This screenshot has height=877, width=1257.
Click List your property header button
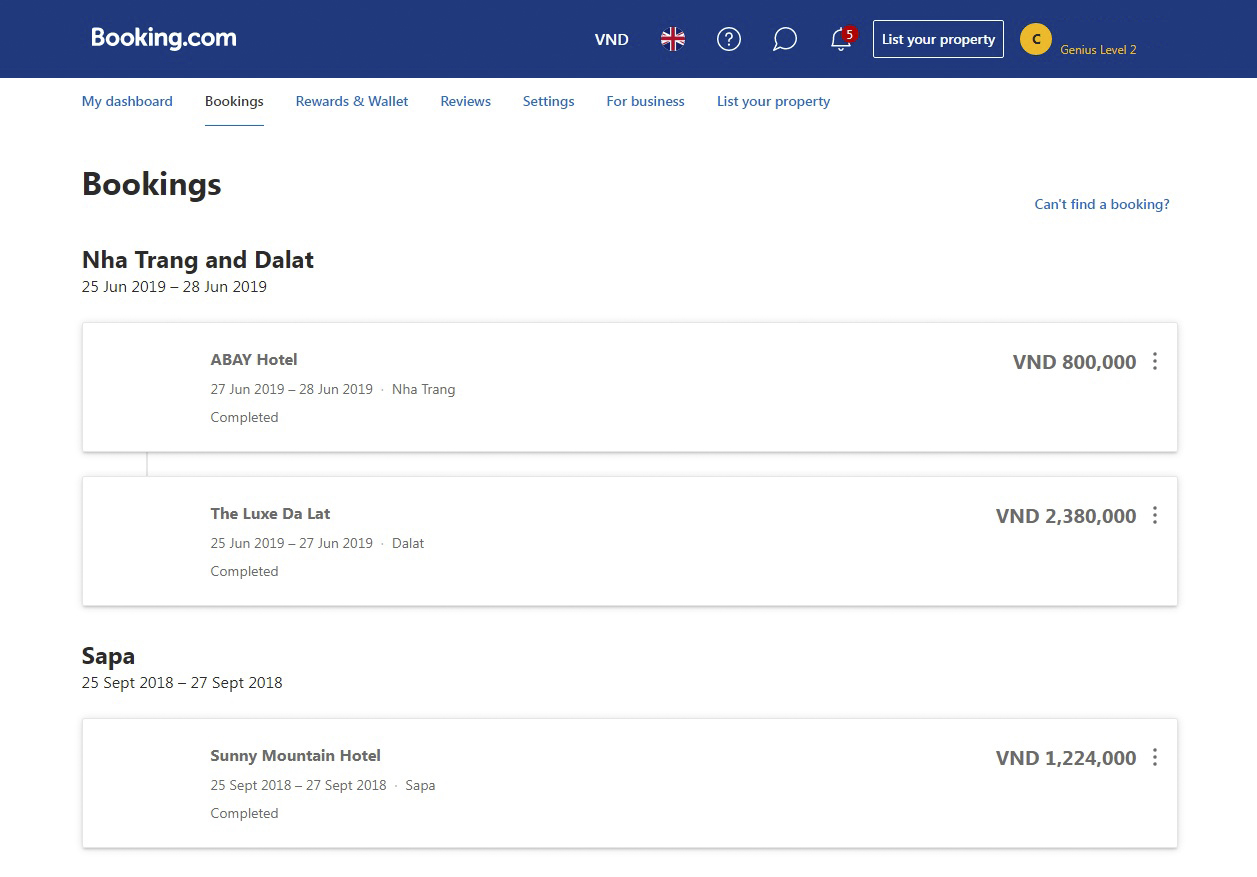click(x=938, y=39)
